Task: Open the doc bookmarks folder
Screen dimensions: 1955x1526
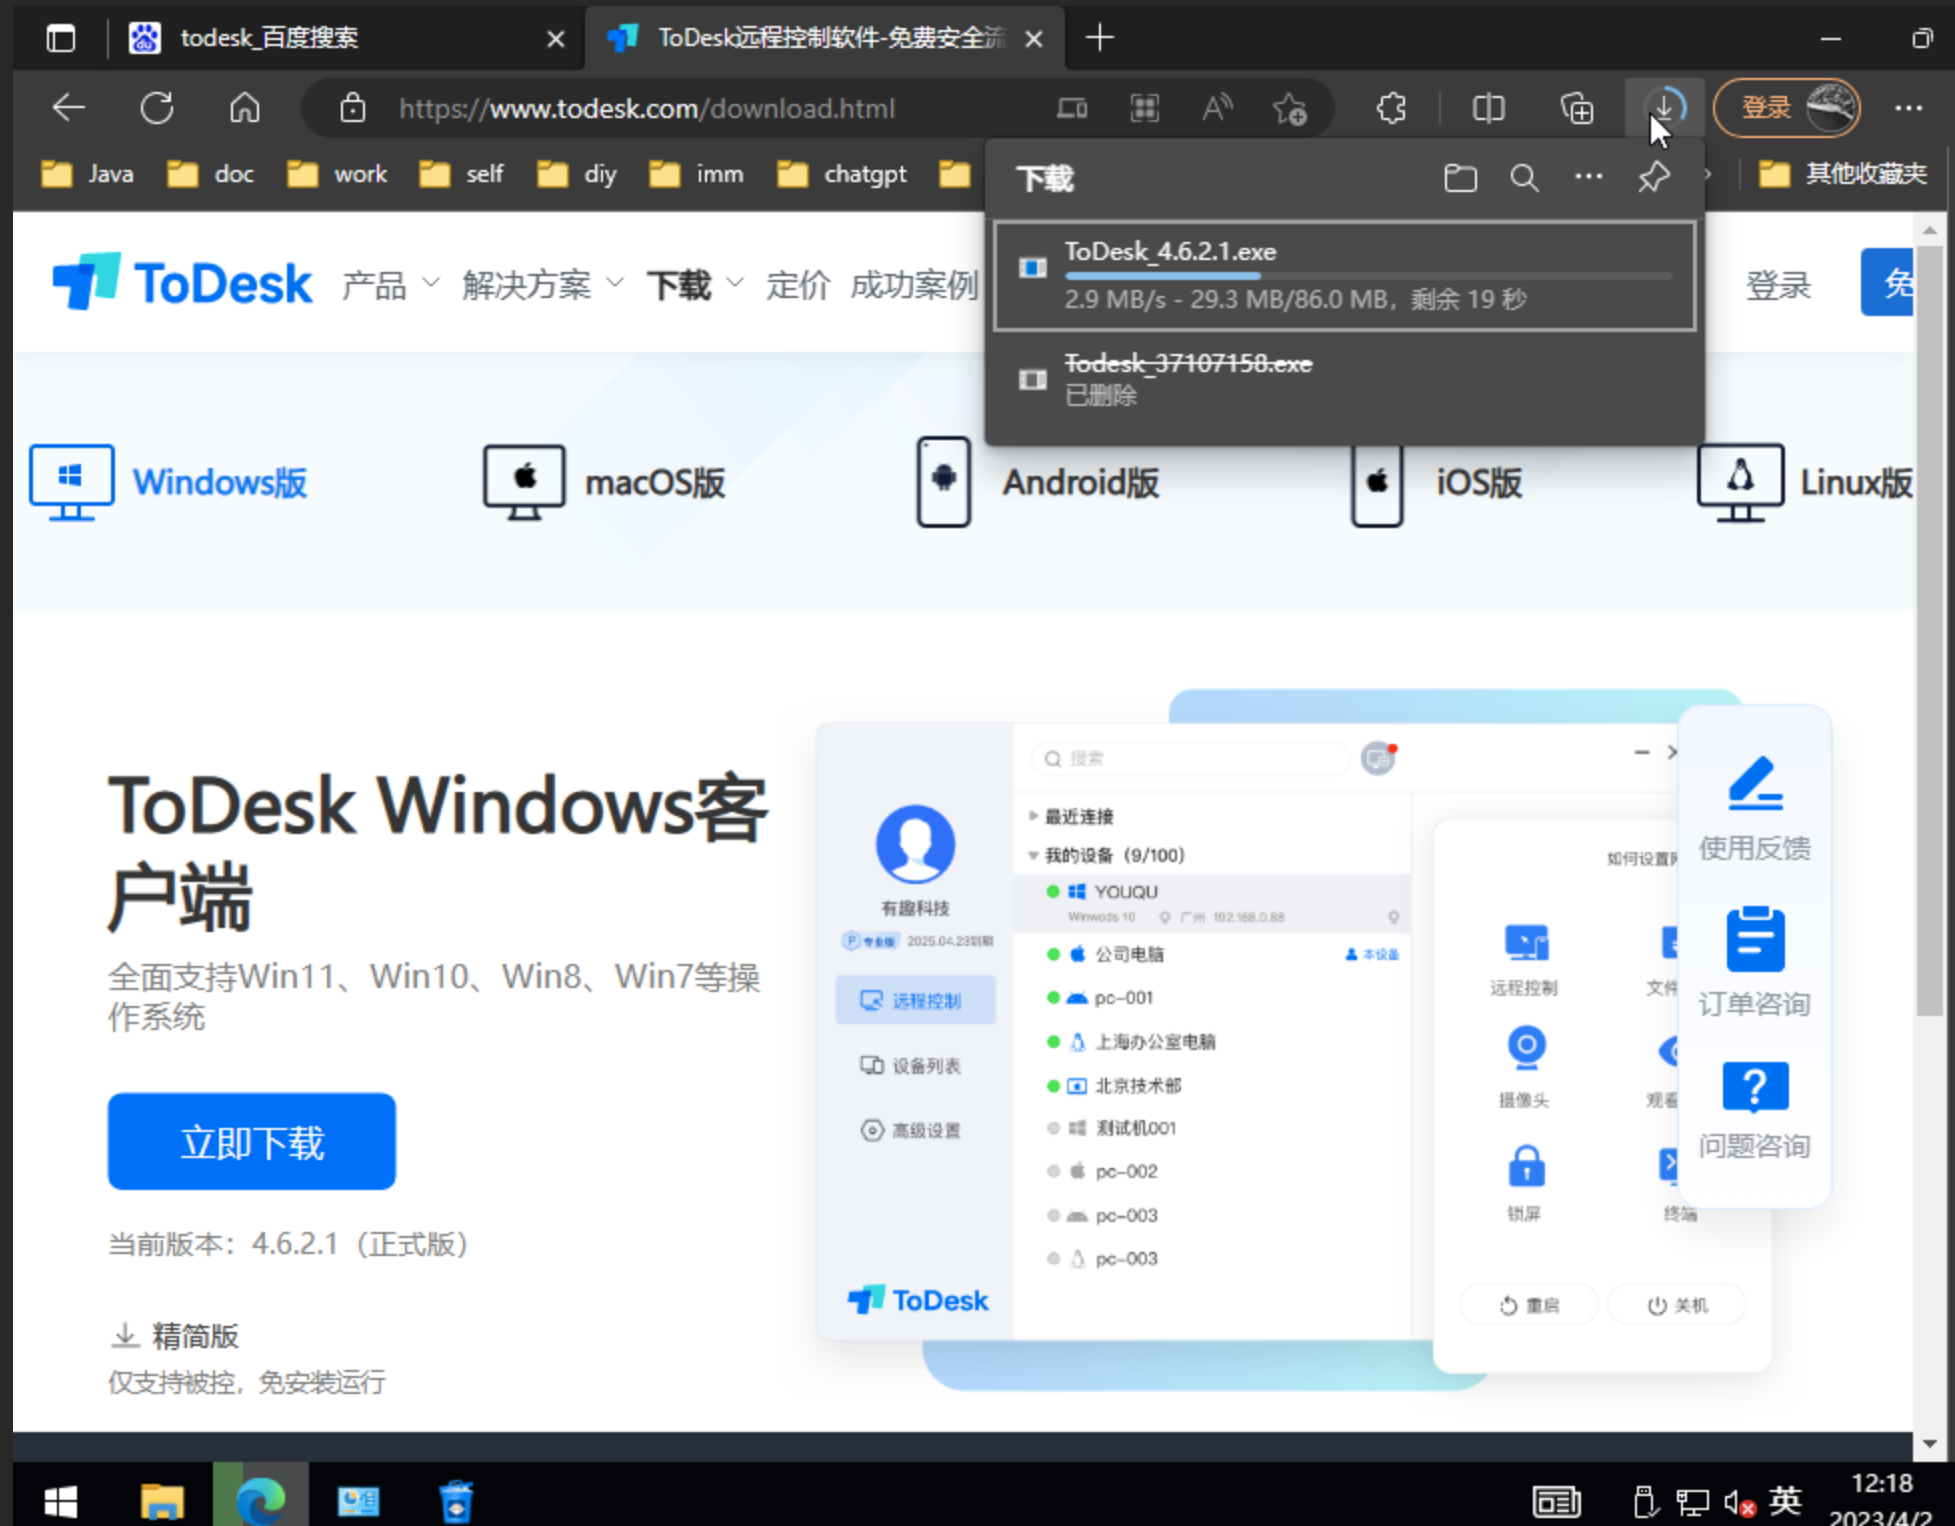Action: (211, 174)
